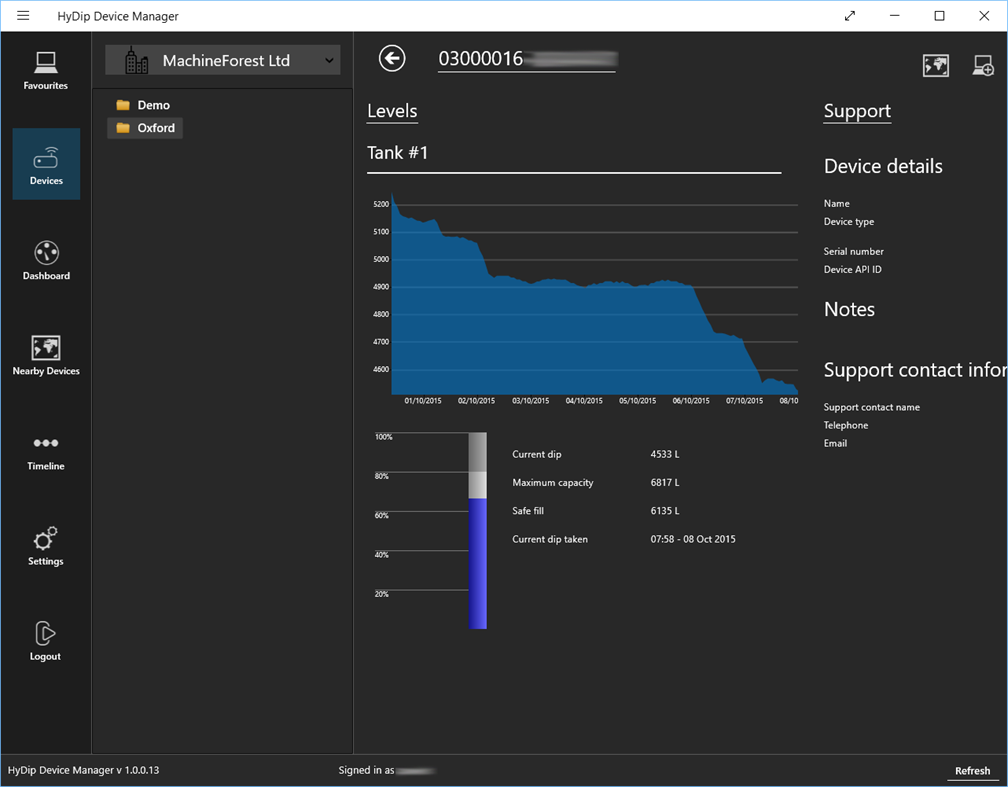The height and width of the screenshot is (787, 1008).
Task: Click the tank level gauge bar
Action: coord(478,530)
